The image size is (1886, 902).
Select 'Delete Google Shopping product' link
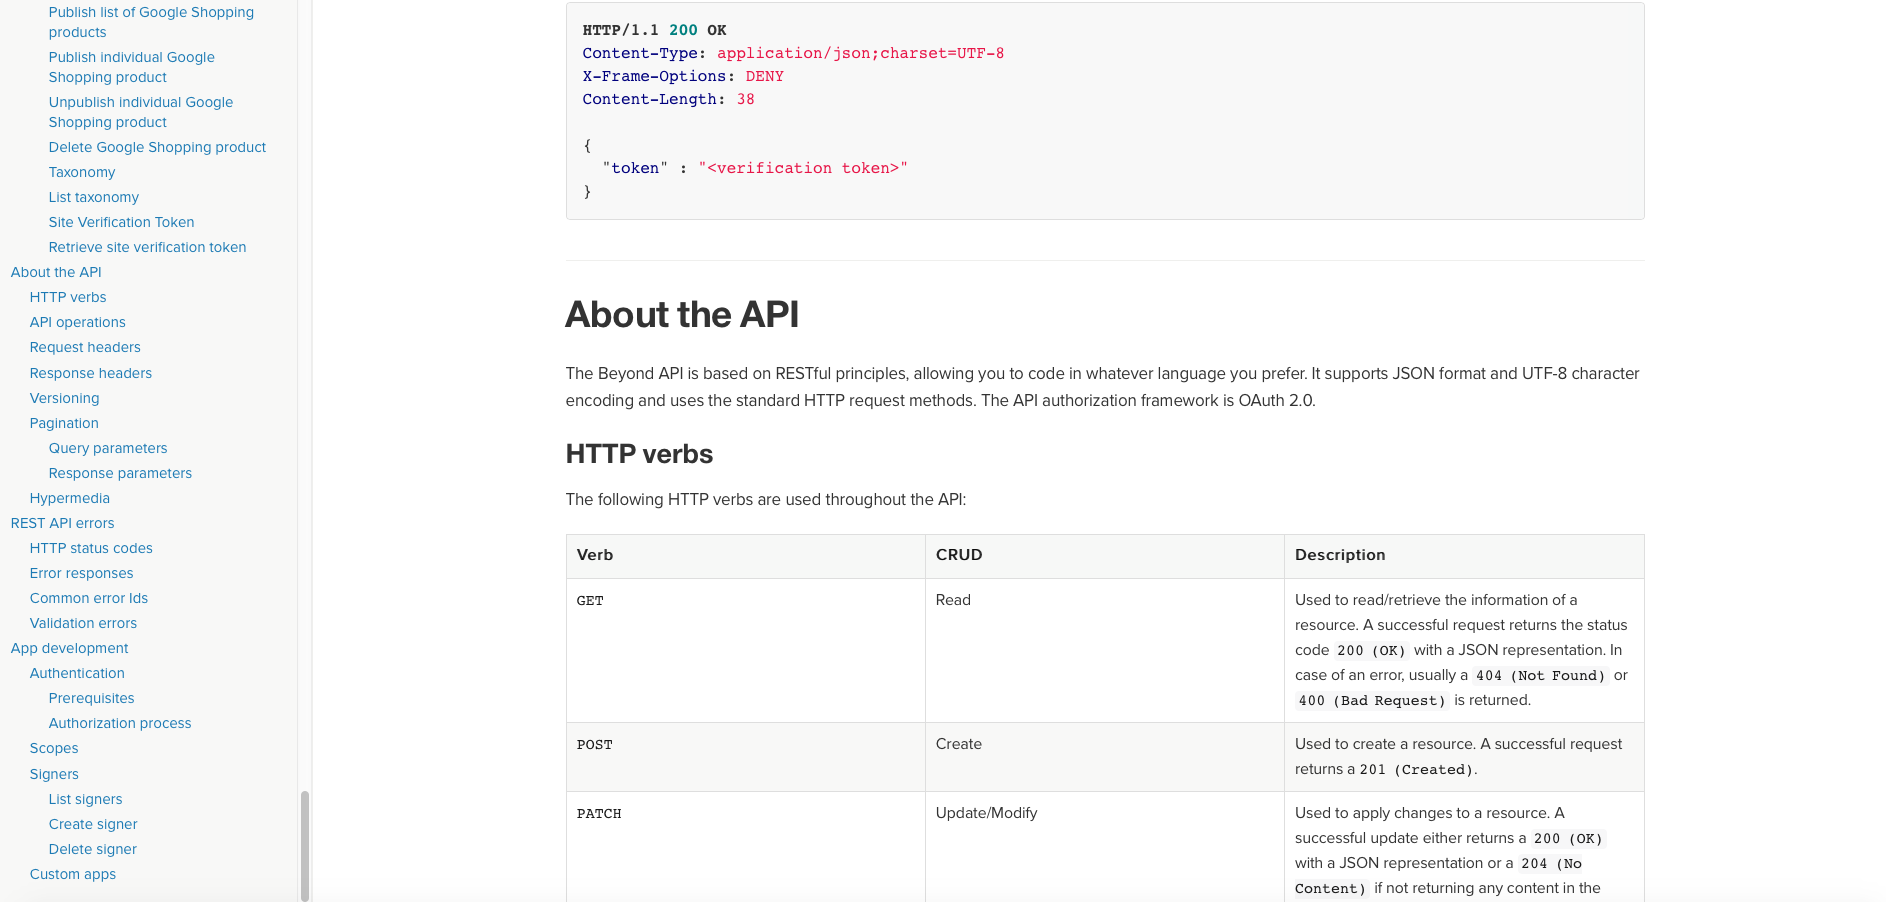(x=157, y=147)
